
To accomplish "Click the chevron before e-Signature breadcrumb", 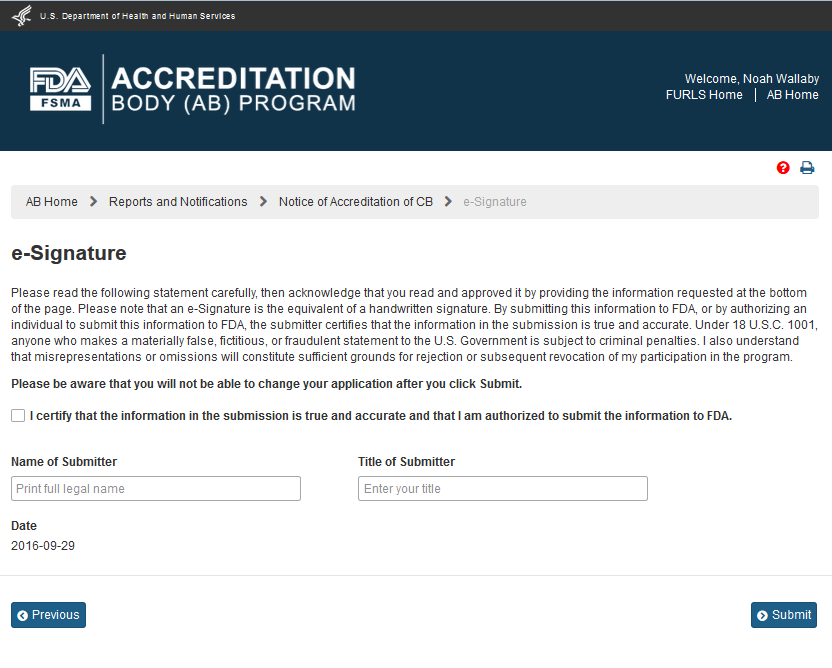I will click(x=448, y=202).
